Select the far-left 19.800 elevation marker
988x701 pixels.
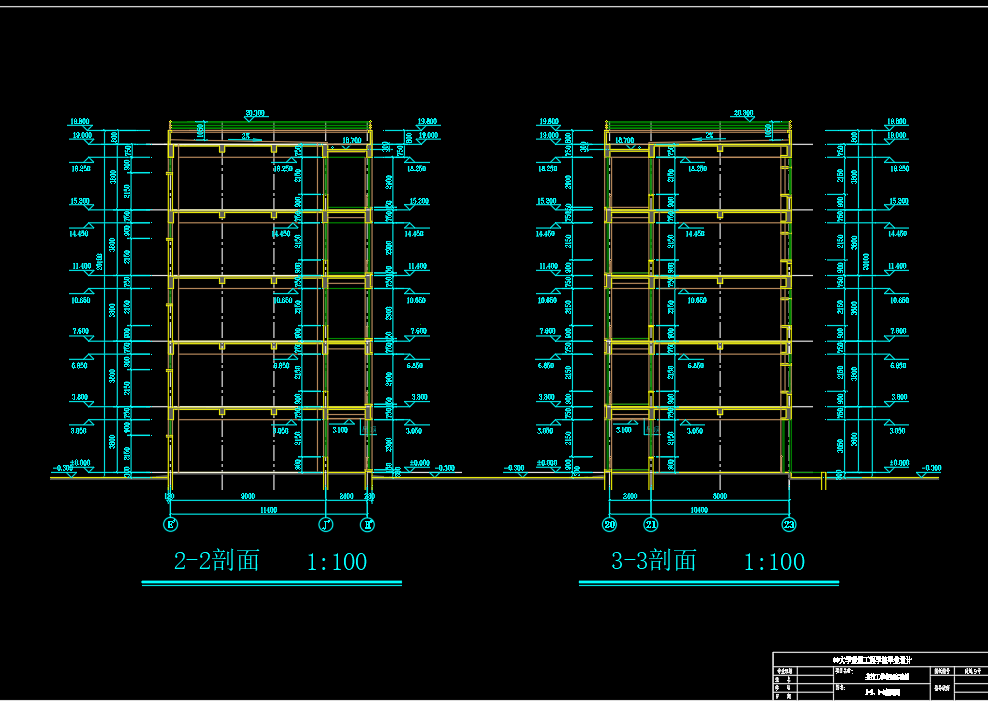coord(79,121)
